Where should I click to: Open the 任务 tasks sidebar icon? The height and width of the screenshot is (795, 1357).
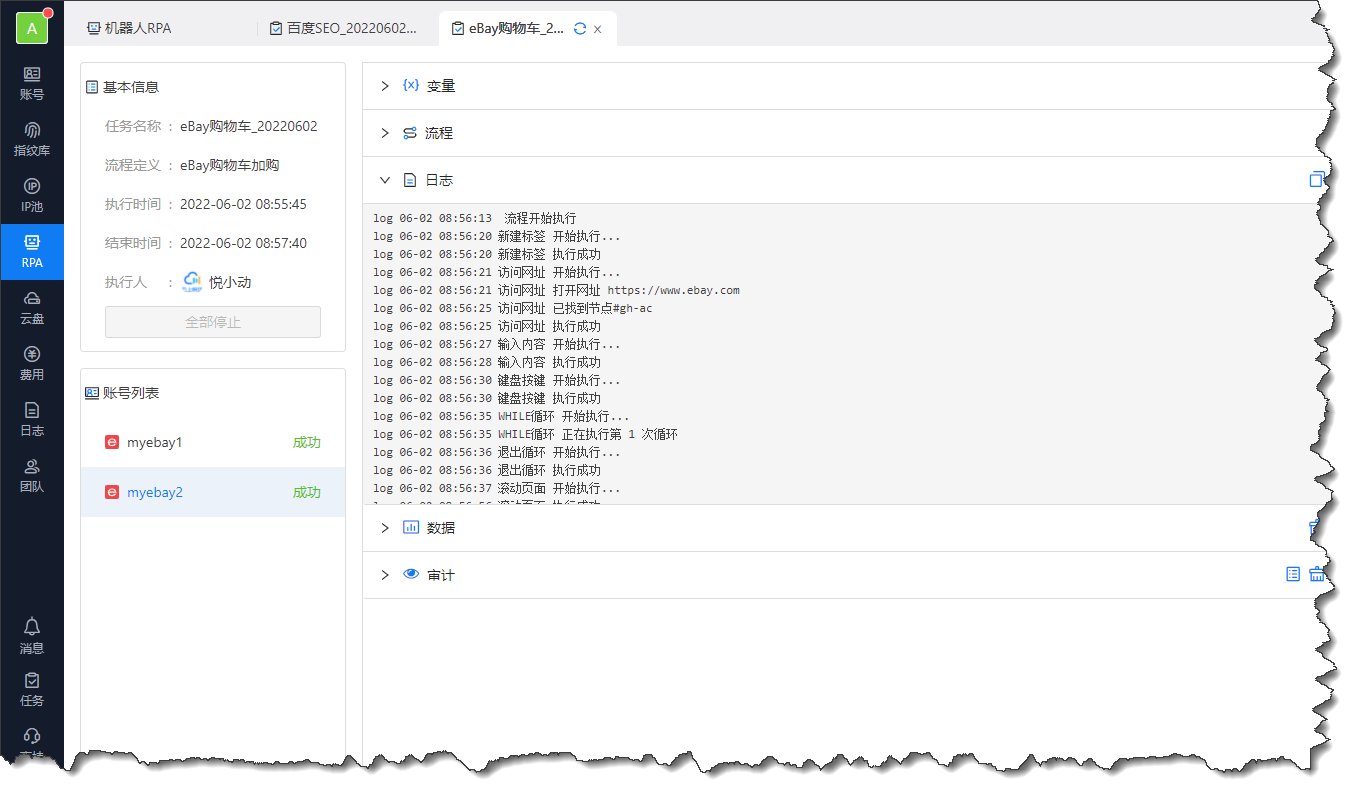32,689
